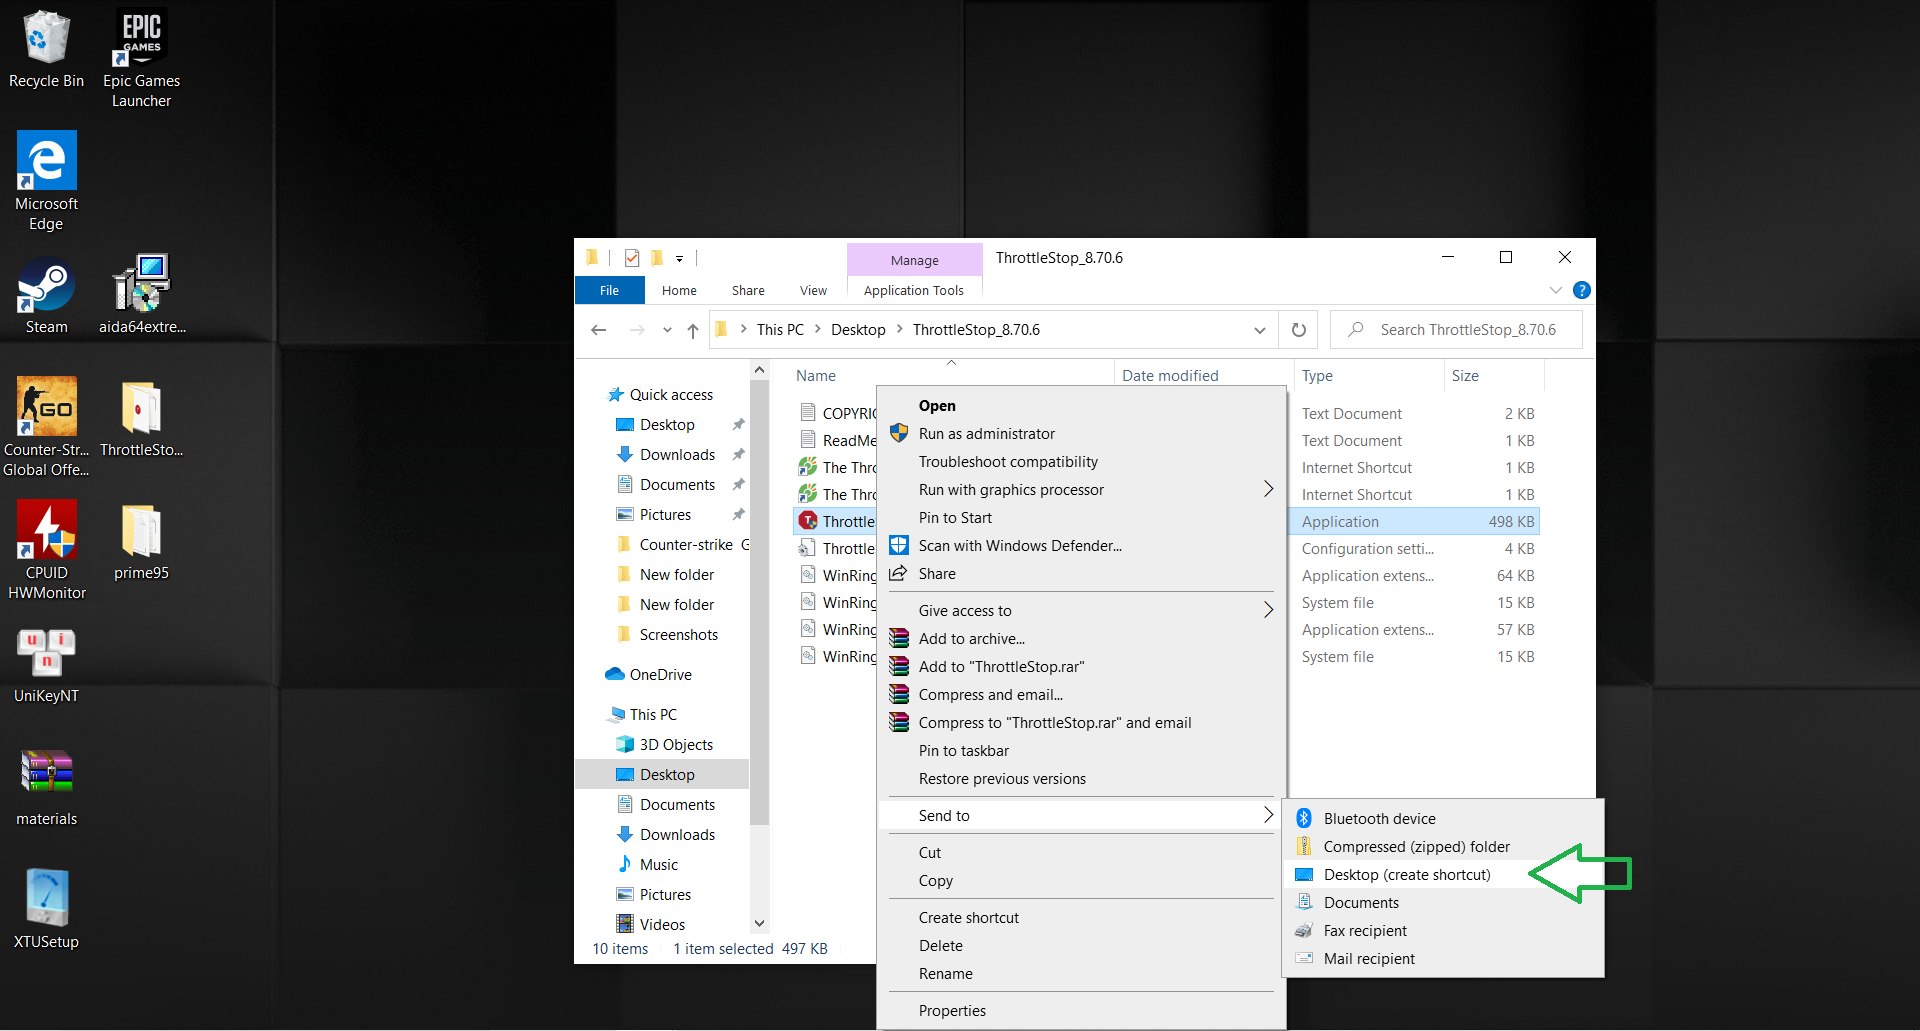Send to Compressed (zipped) folder
This screenshot has height=1031, width=1920.
click(1443, 847)
